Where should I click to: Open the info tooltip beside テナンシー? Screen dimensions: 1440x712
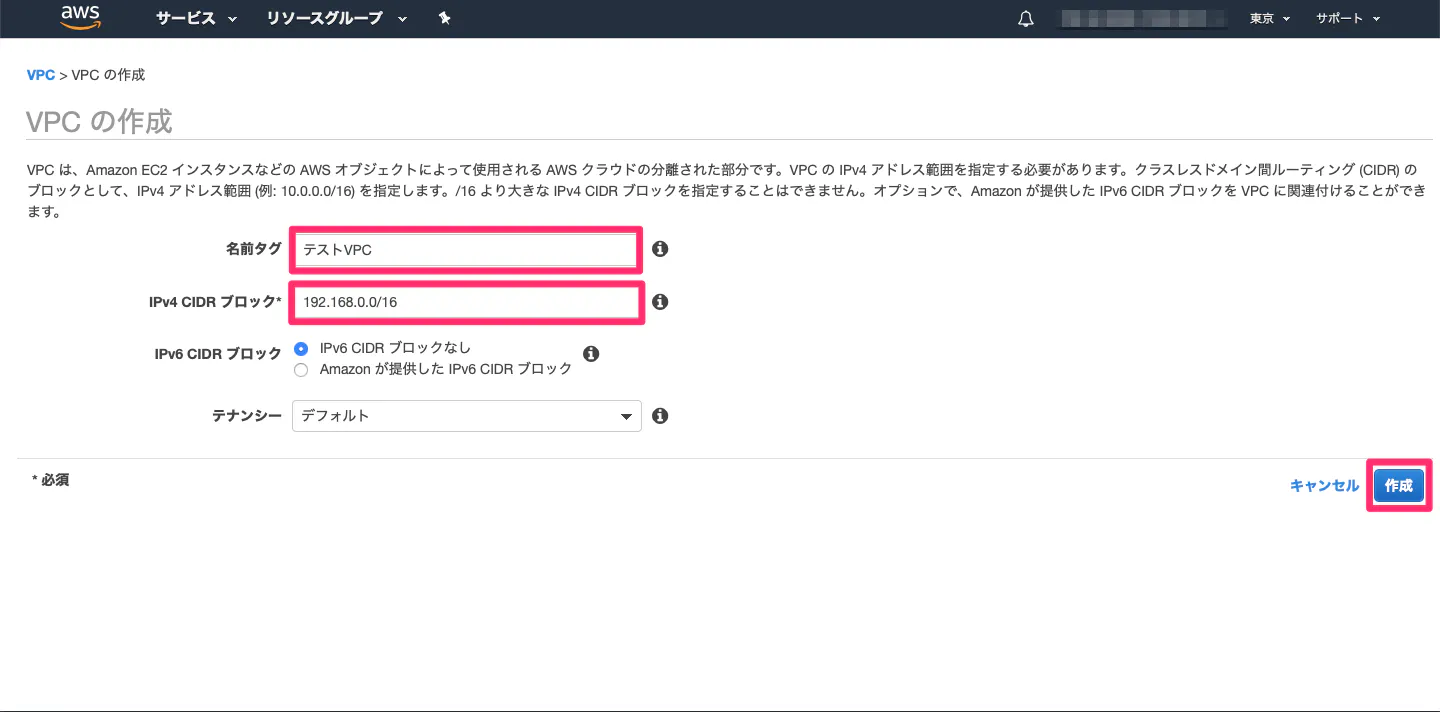(x=659, y=415)
